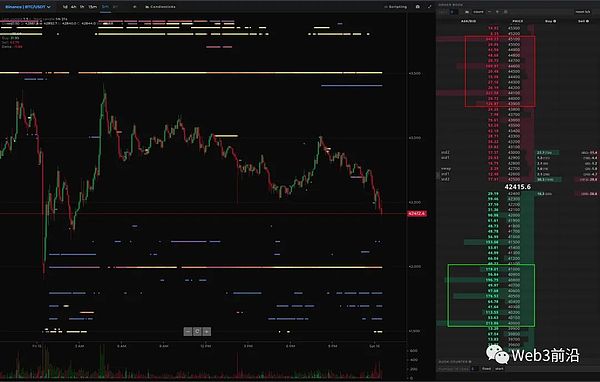Click the 42415.6 mid price
This screenshot has width=600, height=382.
coord(517,187)
